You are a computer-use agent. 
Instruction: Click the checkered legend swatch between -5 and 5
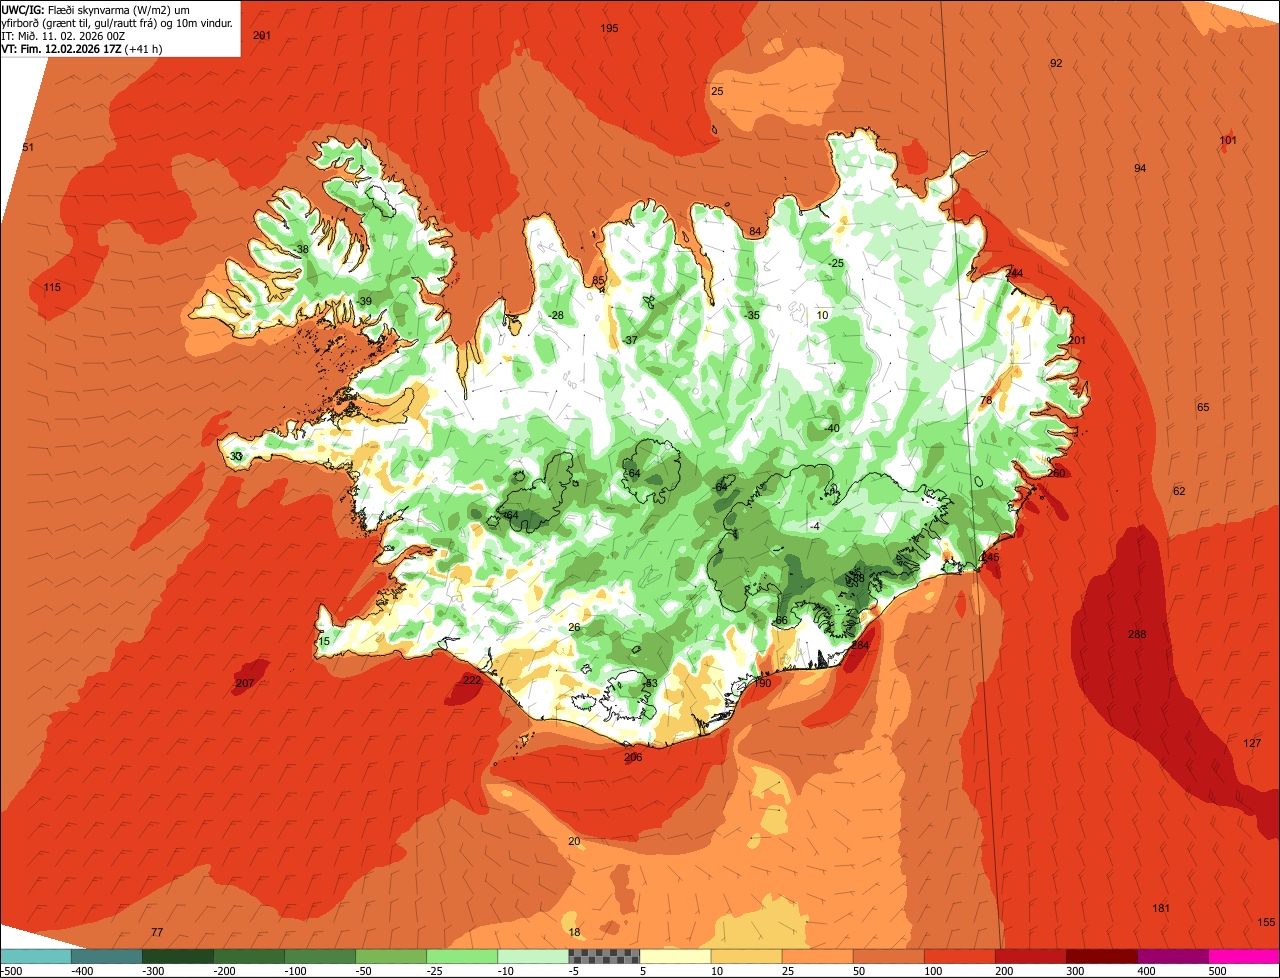pos(604,956)
